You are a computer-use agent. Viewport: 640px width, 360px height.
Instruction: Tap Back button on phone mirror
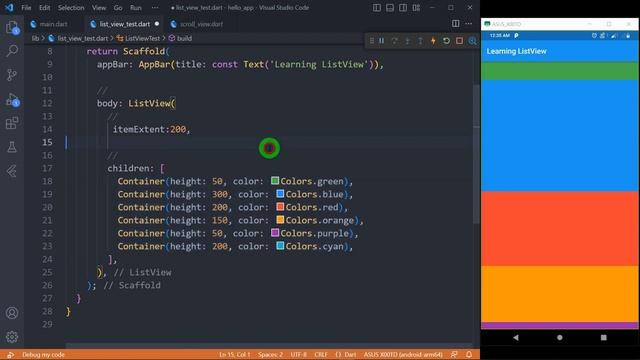[x=516, y=338]
